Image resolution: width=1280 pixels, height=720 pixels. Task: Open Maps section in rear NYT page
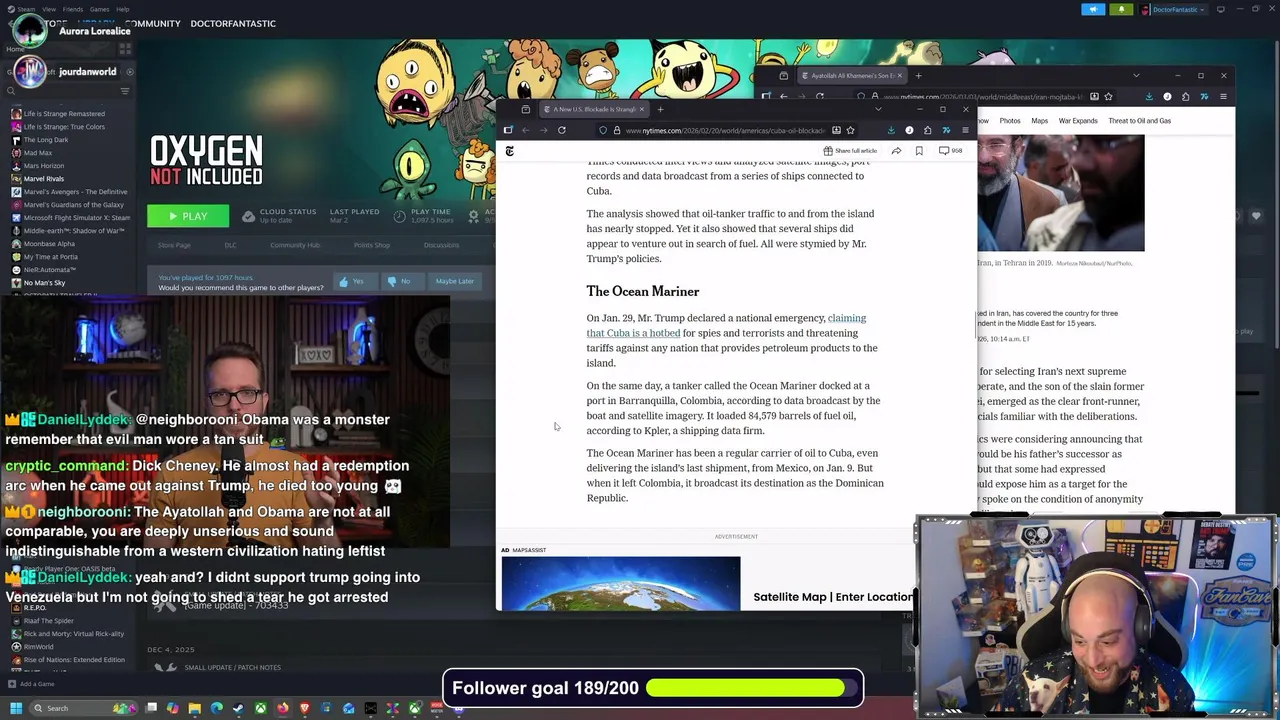point(1039,121)
